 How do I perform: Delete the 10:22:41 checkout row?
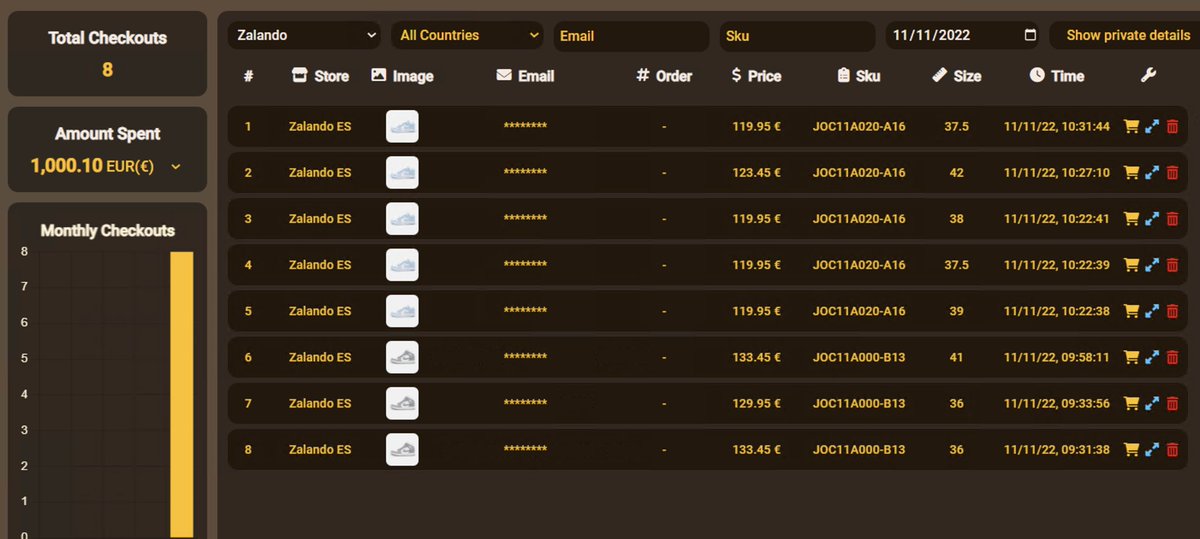(1172, 219)
